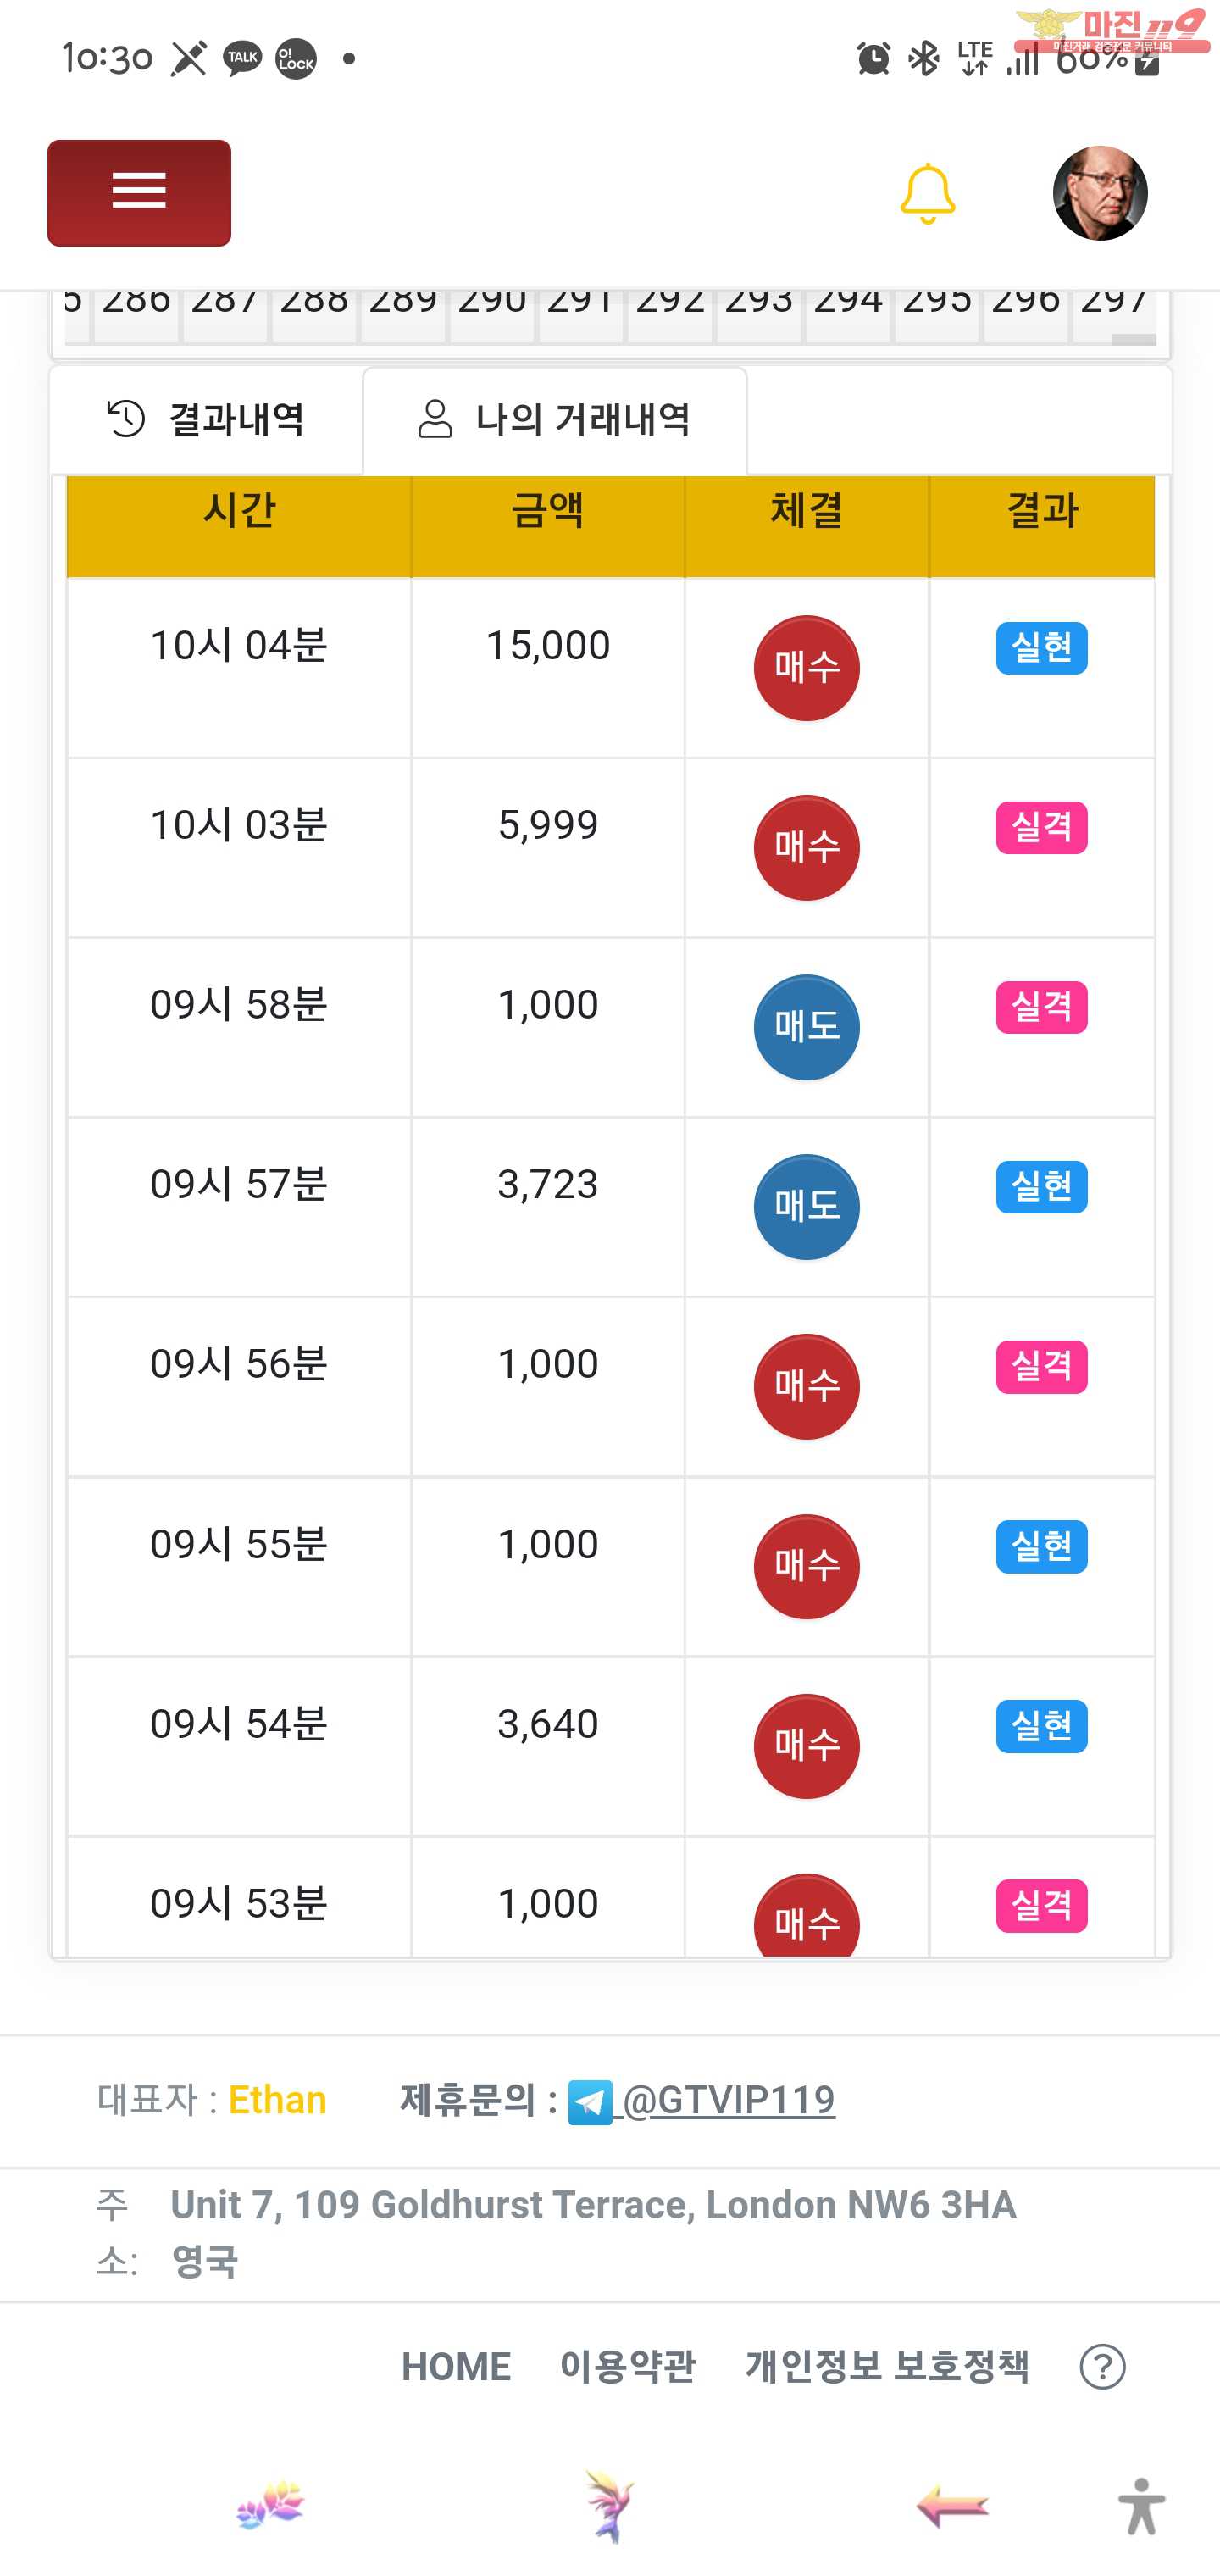This screenshot has width=1220, height=2576.
Task: Click 실격 result tag at 10시 03분
Action: (x=1041, y=827)
